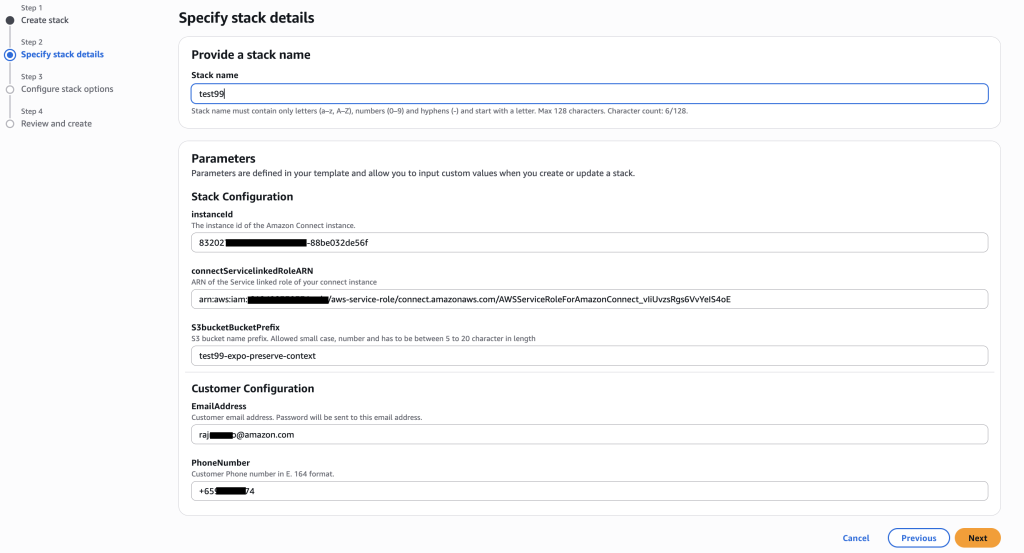Jump to Configure stack options step

(x=67, y=89)
